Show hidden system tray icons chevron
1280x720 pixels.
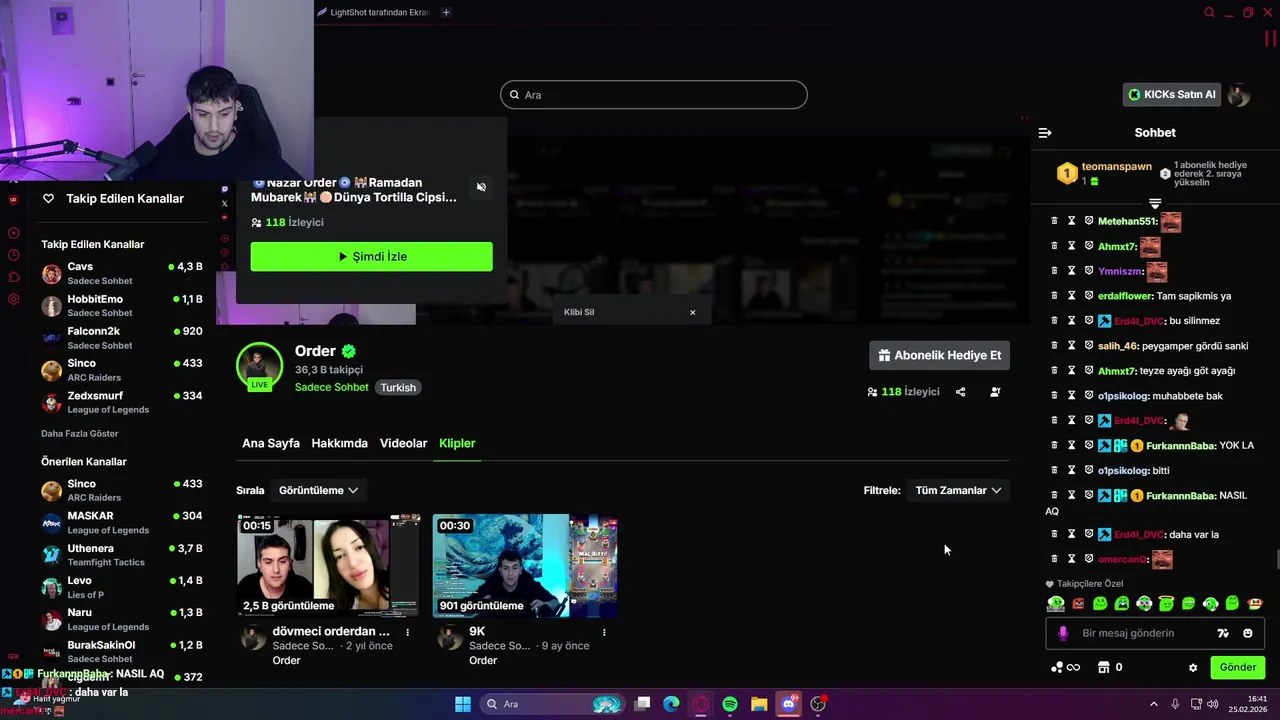pyautogui.click(x=1153, y=704)
